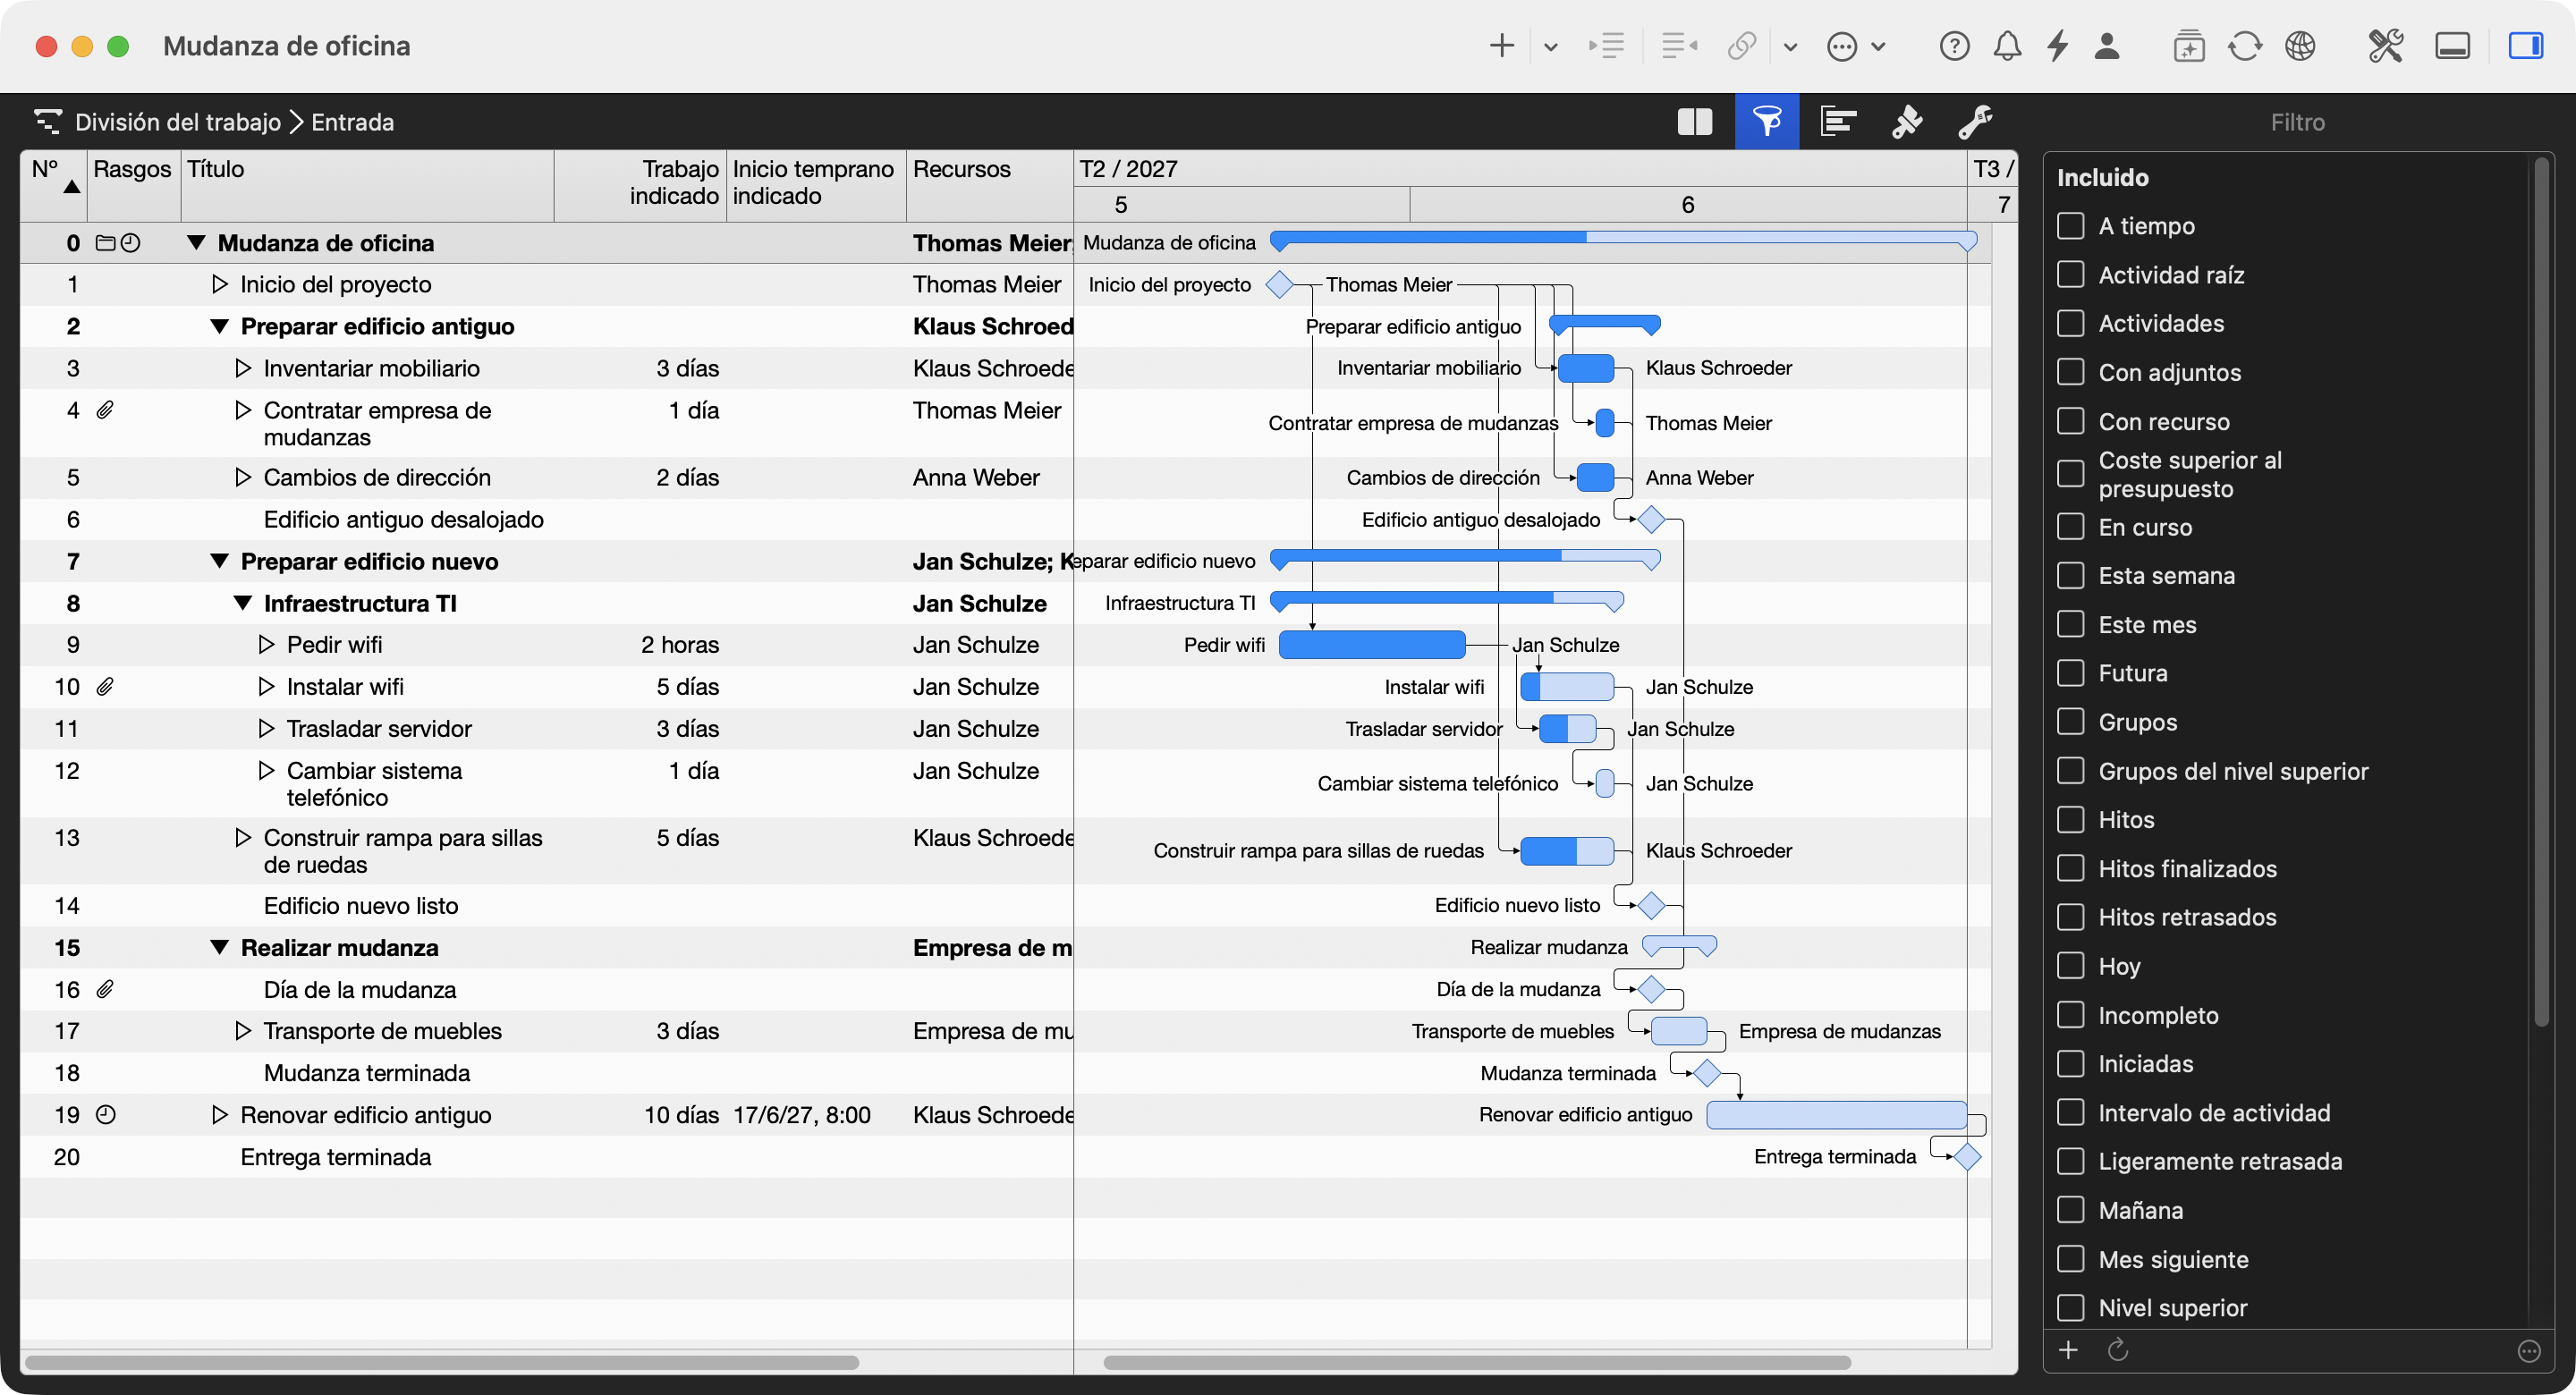The image size is (2576, 1395).
Task: Expand the 'Inicio del proyecto' row
Action: 220,284
